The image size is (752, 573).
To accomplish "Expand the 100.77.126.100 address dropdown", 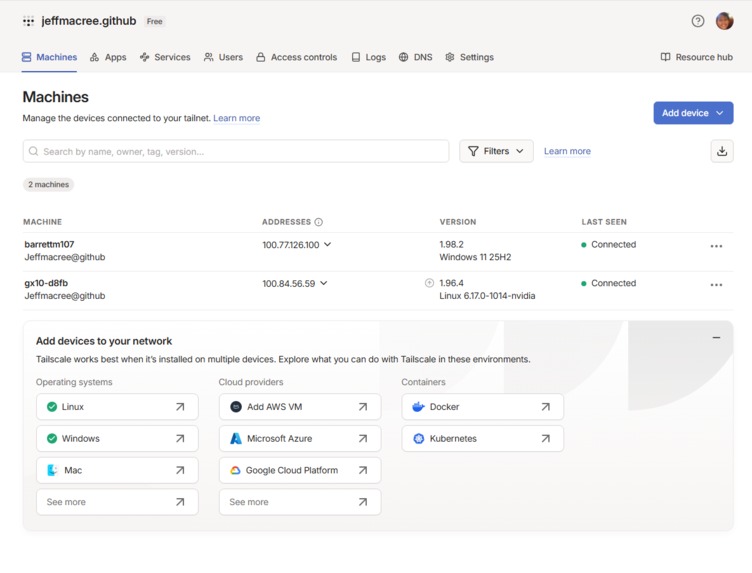I will click(x=327, y=244).
